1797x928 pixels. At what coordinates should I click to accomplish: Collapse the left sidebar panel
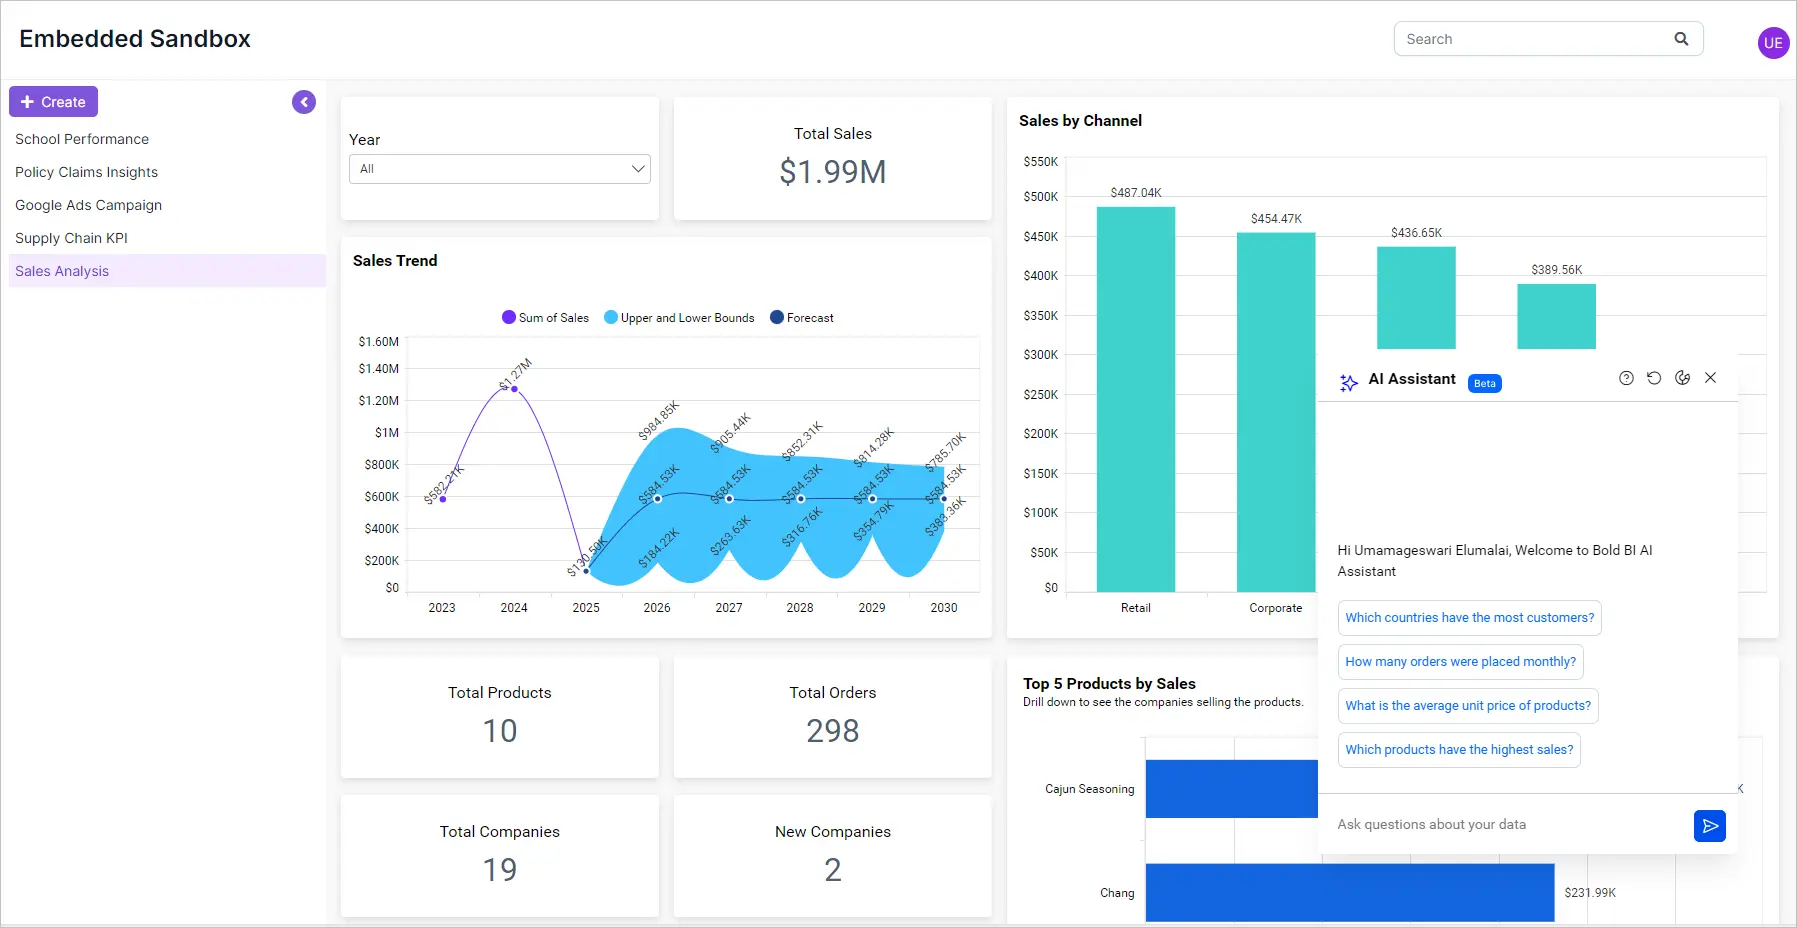point(304,102)
